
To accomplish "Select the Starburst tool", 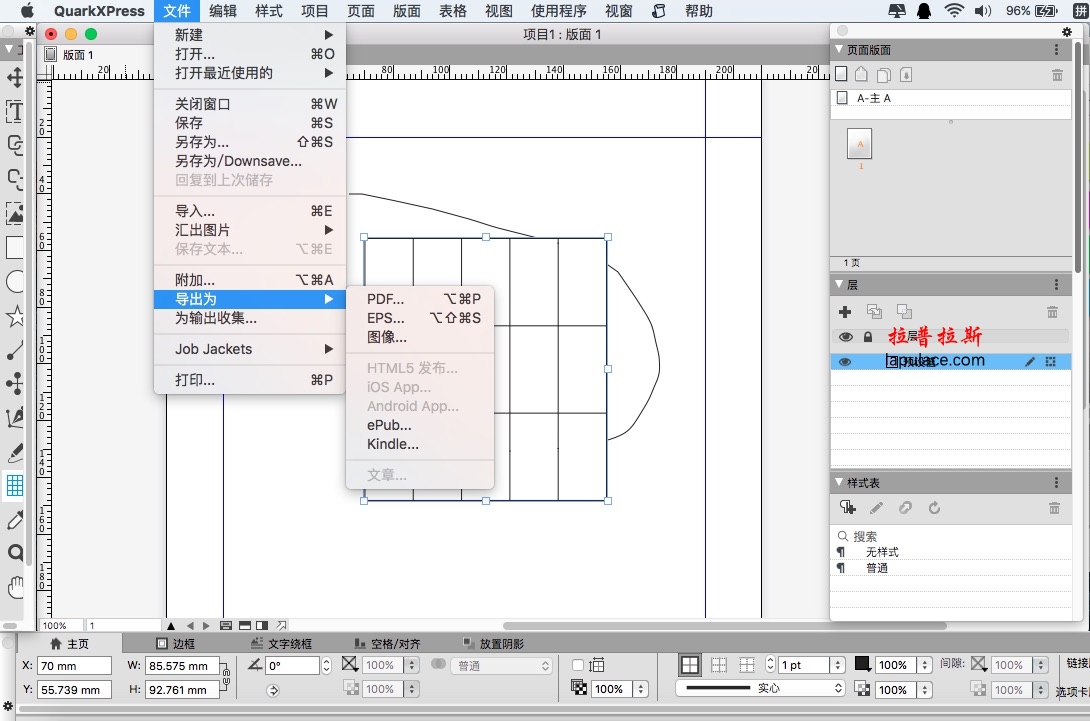I will [x=15, y=316].
